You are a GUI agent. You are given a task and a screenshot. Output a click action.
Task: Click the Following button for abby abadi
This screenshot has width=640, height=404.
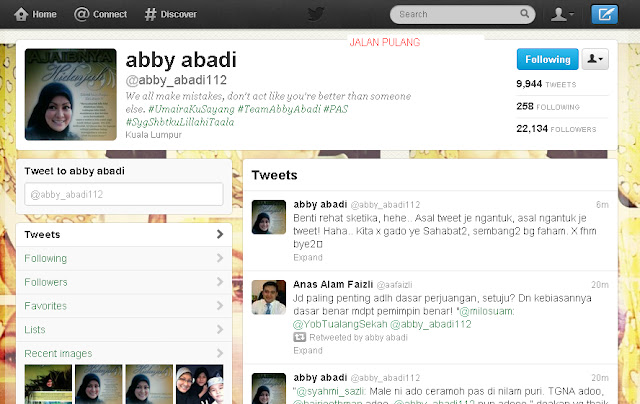pyautogui.click(x=547, y=59)
